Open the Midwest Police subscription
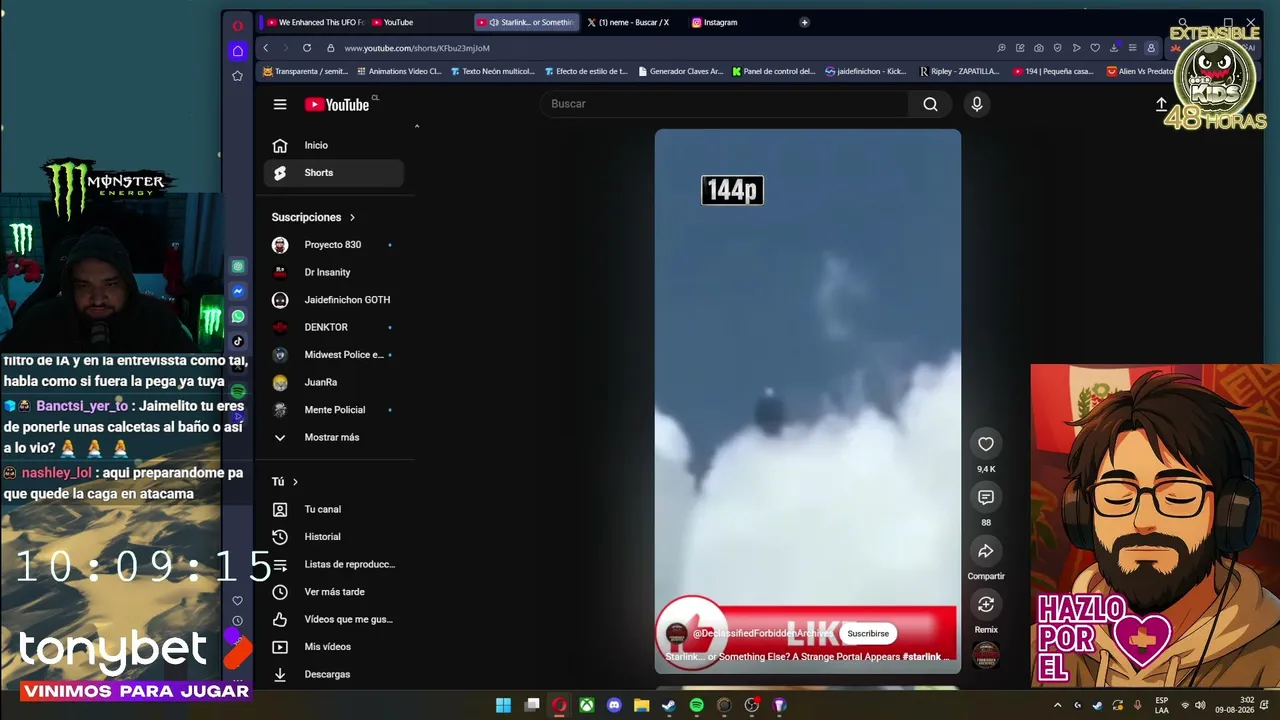 pyautogui.click(x=334, y=355)
